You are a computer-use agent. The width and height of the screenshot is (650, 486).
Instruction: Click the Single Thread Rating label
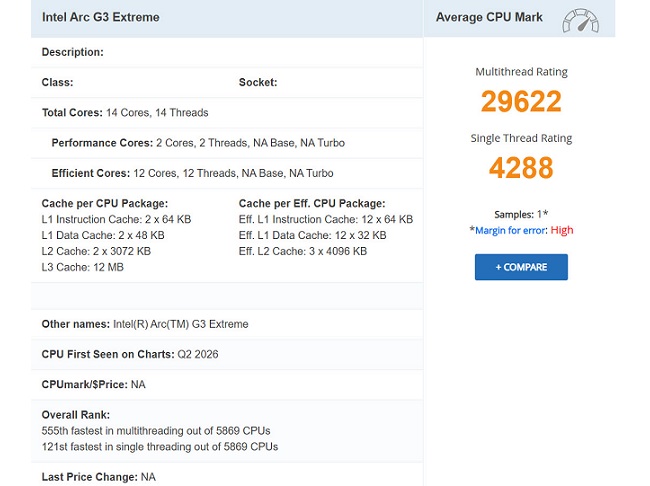521,138
